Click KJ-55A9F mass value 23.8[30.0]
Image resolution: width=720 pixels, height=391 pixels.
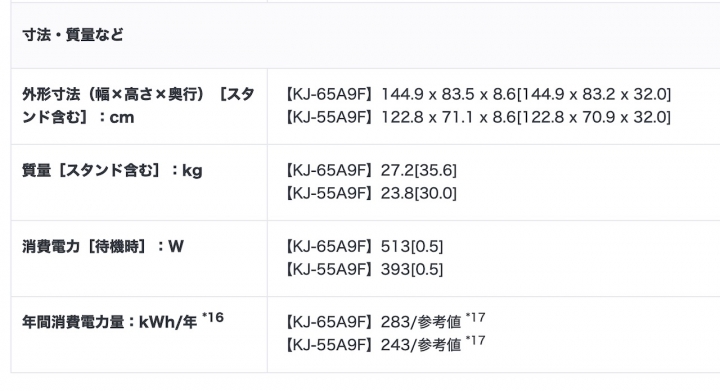[418, 193]
